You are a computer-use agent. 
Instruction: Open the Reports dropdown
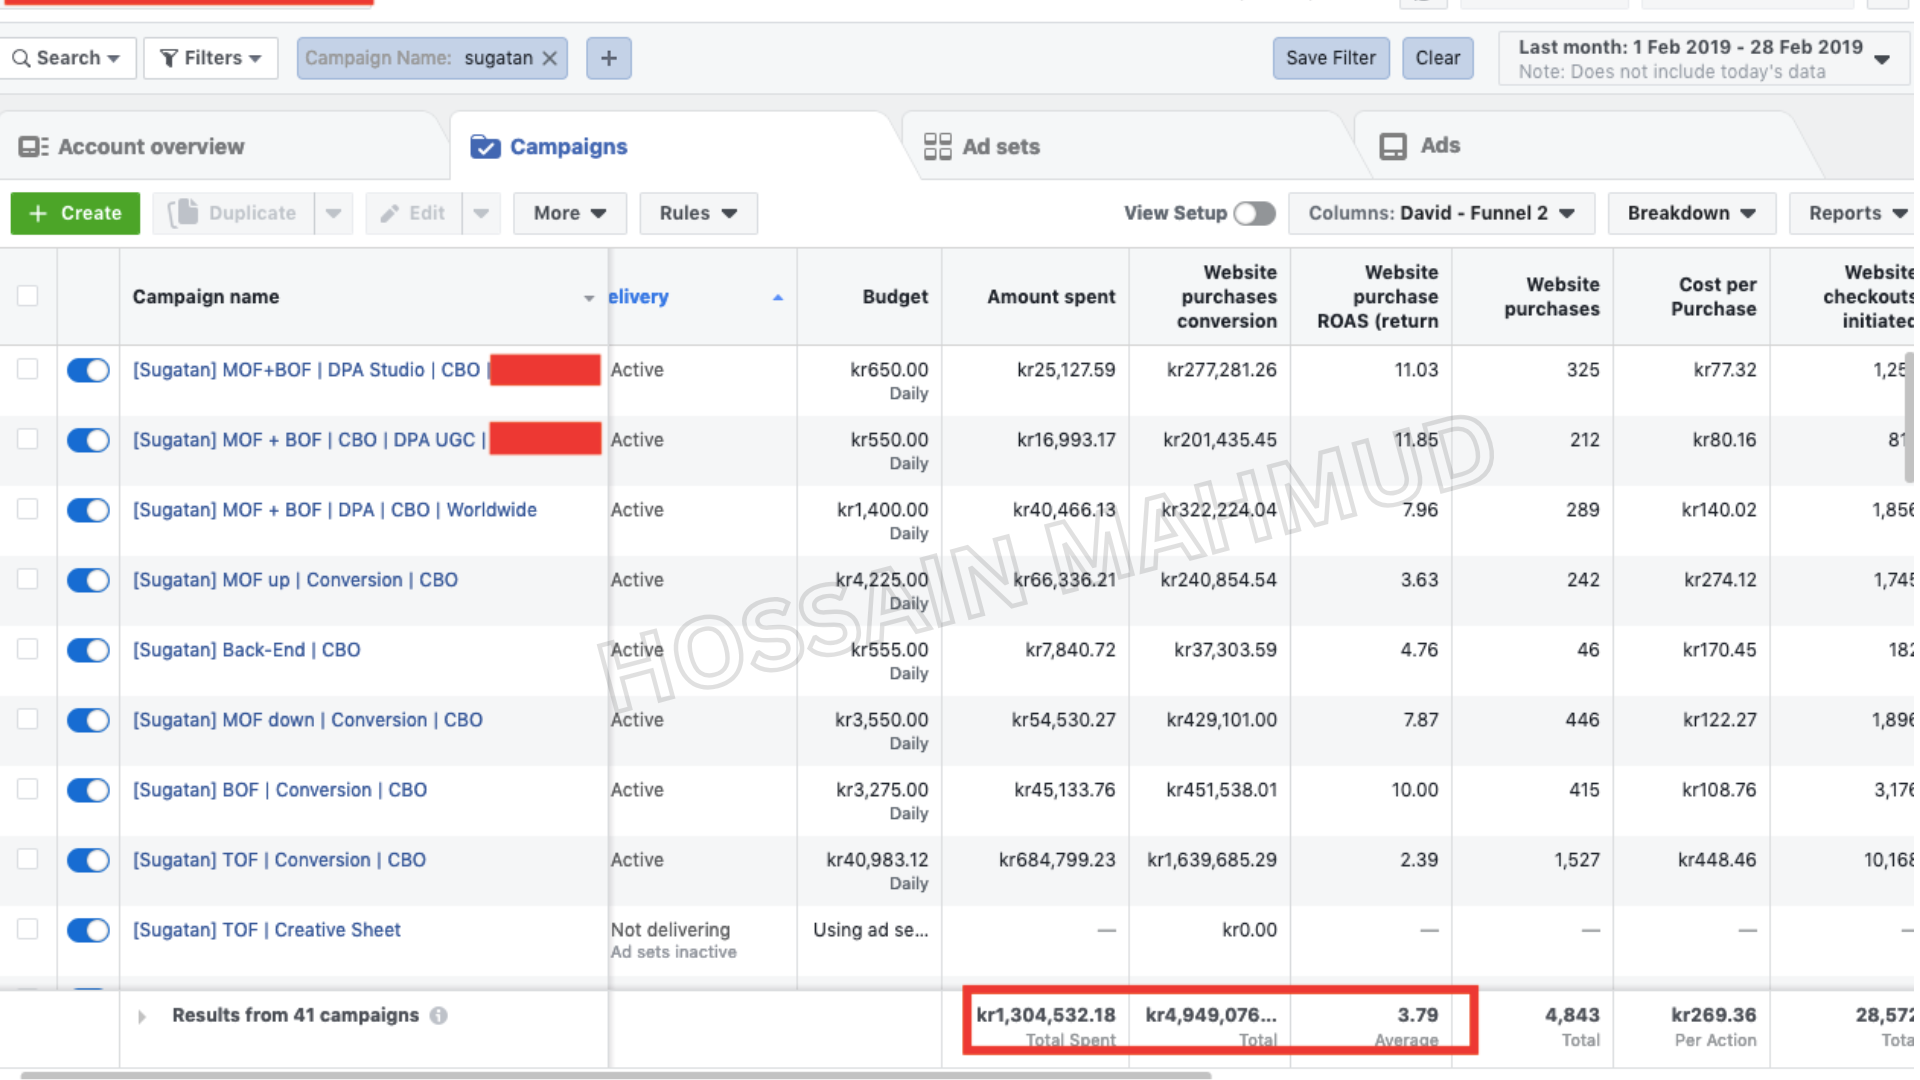pos(1853,213)
